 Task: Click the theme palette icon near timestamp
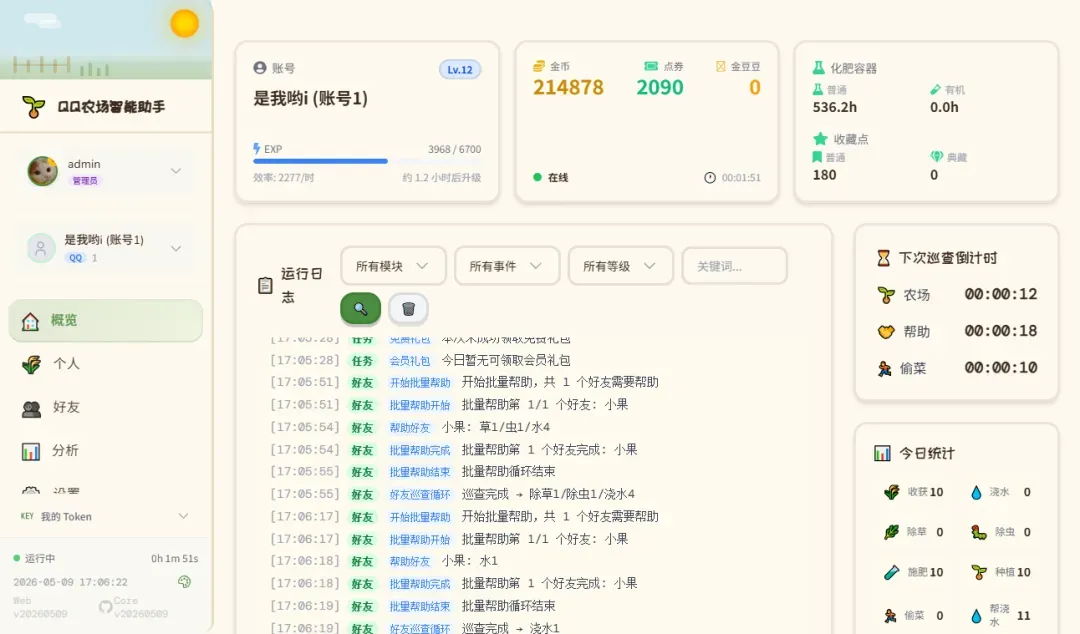(184, 582)
